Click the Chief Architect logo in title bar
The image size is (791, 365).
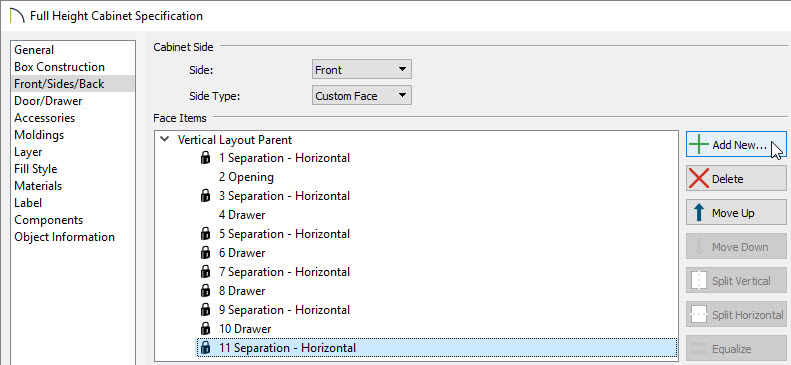pyautogui.click(x=17, y=16)
